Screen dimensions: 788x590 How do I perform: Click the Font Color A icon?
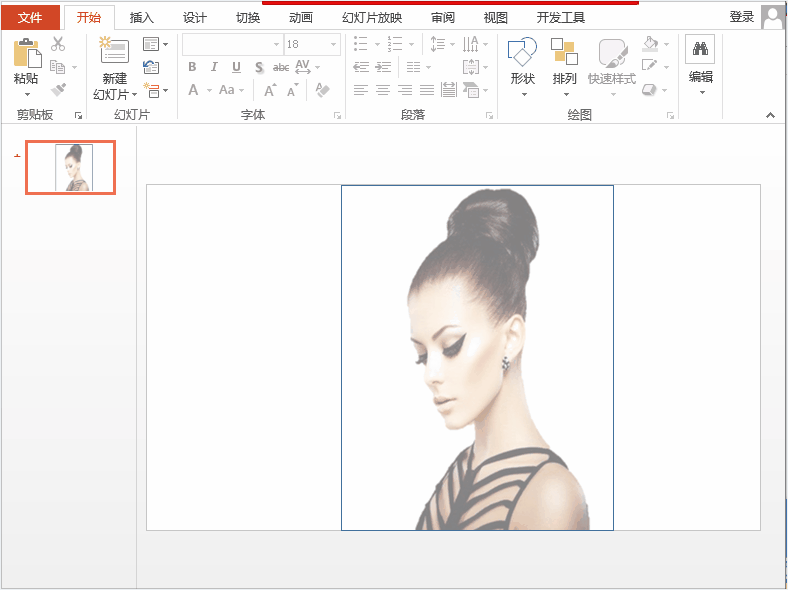[193, 90]
